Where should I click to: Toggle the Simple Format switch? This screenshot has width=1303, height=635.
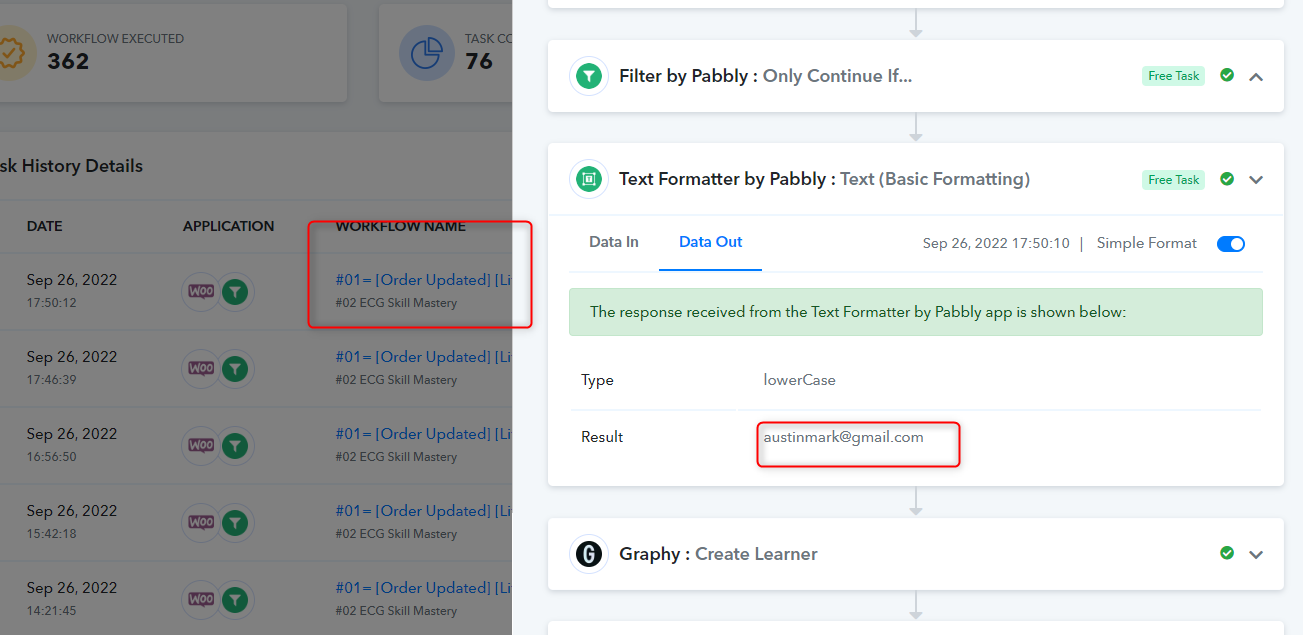[x=1231, y=244]
